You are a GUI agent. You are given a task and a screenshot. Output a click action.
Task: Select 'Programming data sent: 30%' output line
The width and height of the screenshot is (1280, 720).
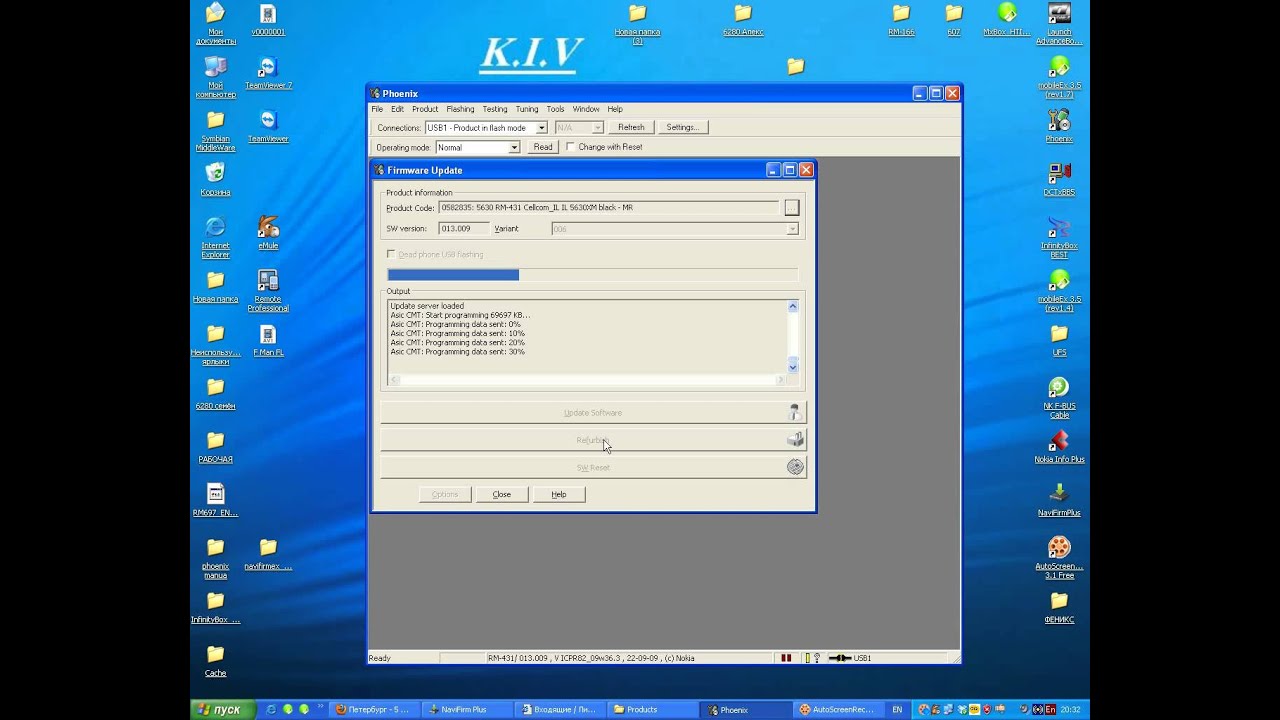(457, 352)
